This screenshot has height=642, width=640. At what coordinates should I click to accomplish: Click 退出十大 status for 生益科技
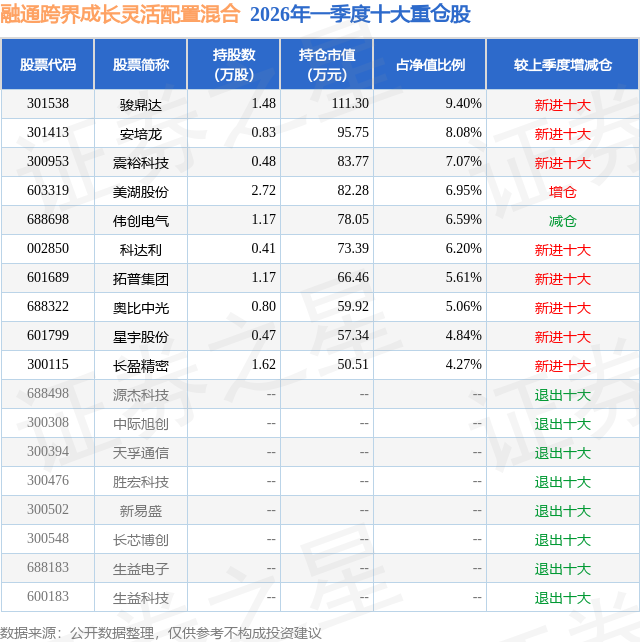pyautogui.click(x=563, y=599)
